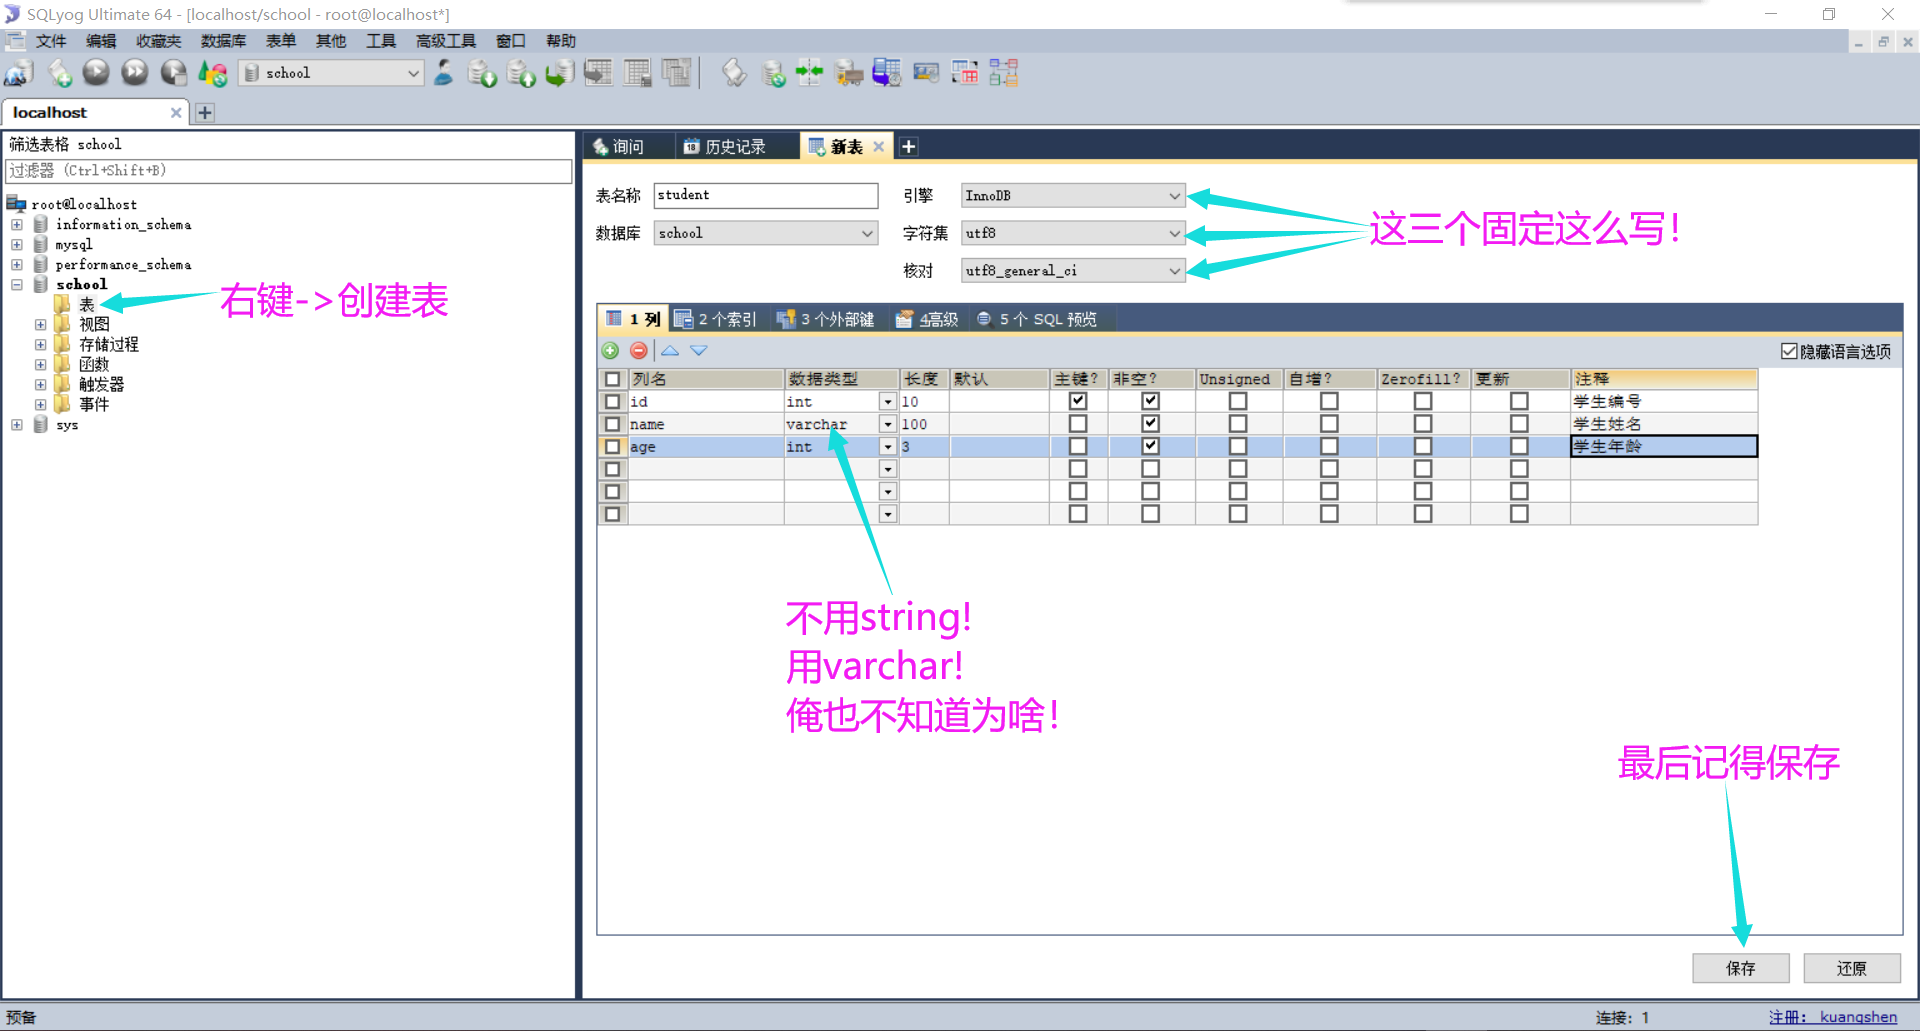The width and height of the screenshot is (1920, 1031).
Task: Click the blue up arrow to move column
Action: [x=669, y=350]
